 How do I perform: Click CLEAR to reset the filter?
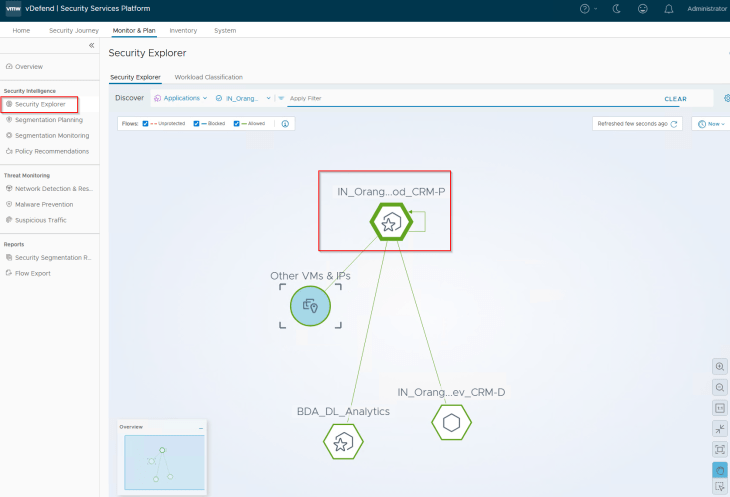675,99
